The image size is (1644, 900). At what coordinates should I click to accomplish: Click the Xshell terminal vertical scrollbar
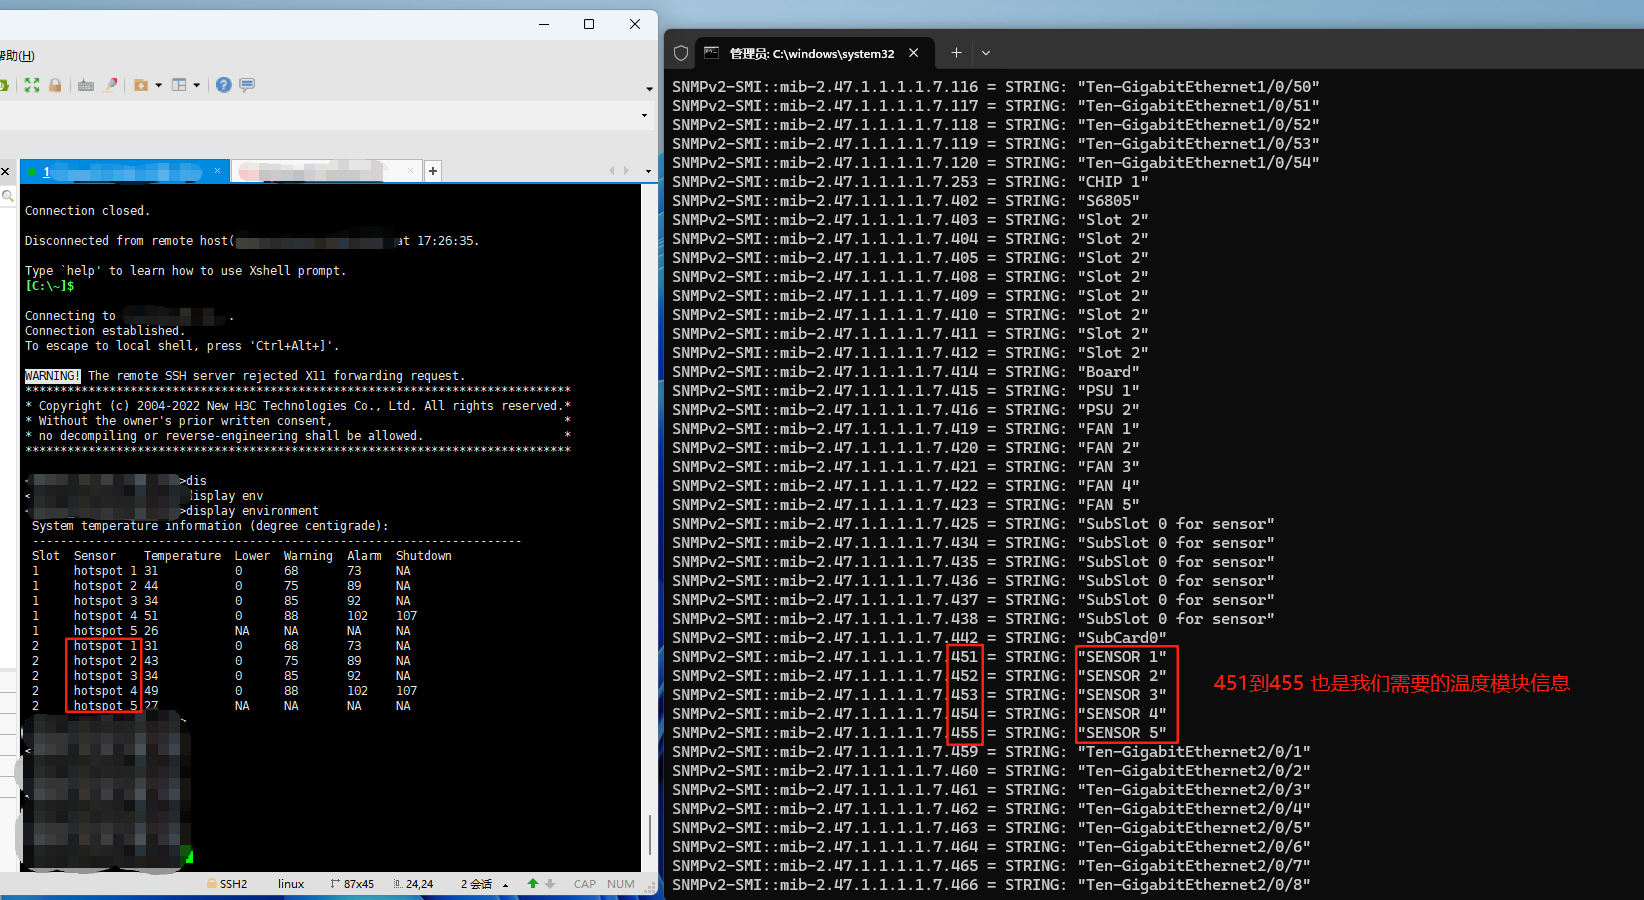650,832
